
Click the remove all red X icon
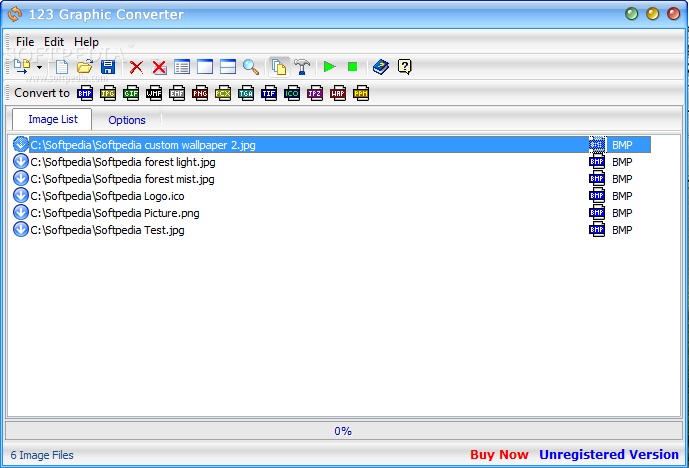159,67
